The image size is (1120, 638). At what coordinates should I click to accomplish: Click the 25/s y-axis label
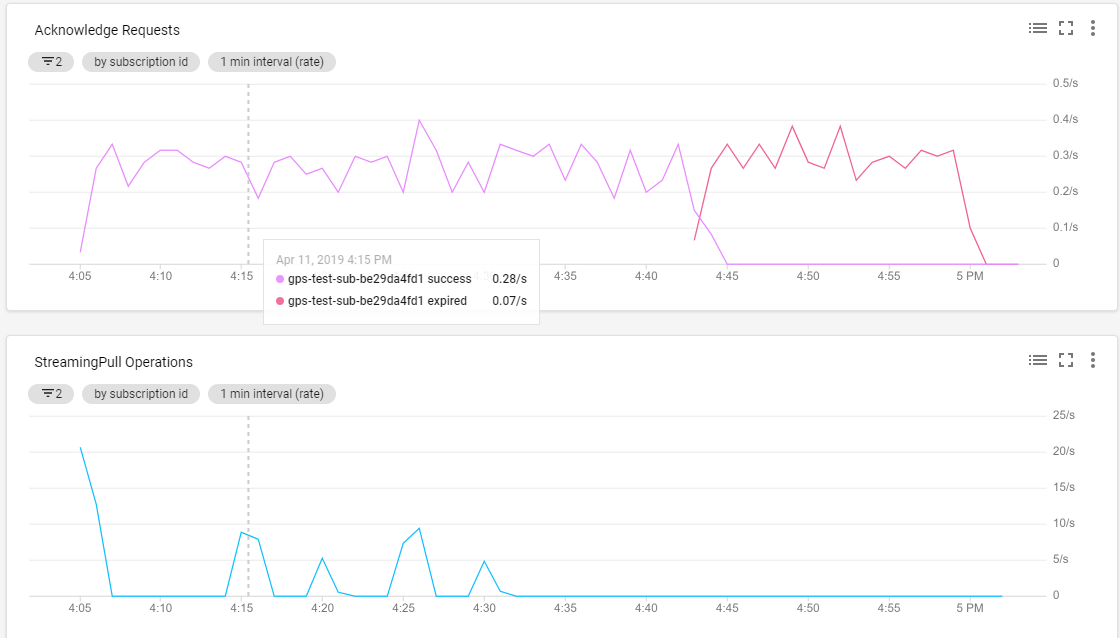tap(1064, 415)
